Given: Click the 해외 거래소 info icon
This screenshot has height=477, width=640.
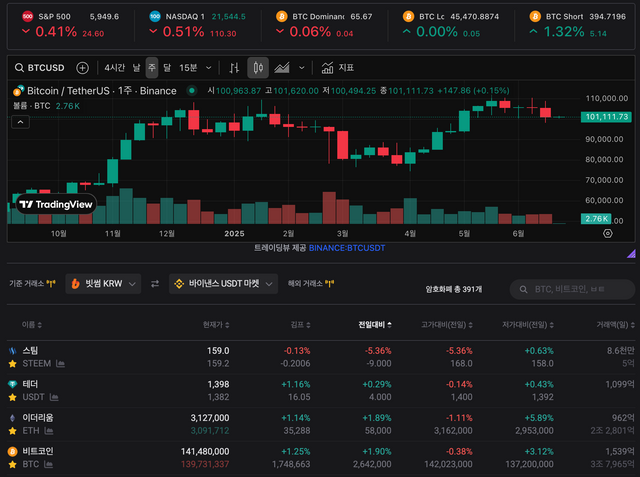Looking at the screenshot, I should pos(329,284).
